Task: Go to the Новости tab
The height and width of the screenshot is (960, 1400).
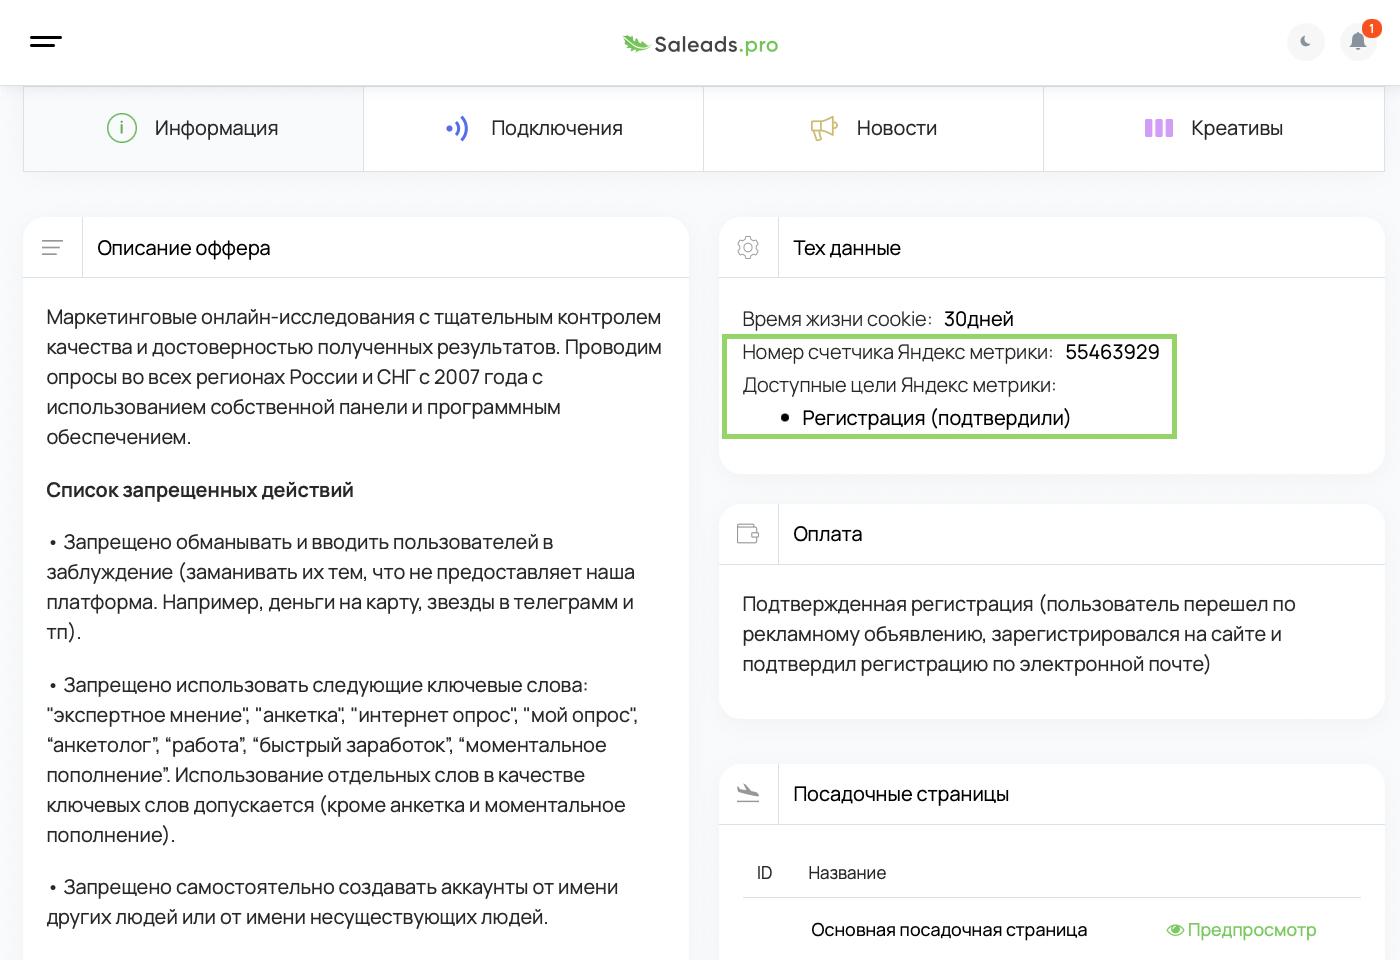Action: pos(873,128)
